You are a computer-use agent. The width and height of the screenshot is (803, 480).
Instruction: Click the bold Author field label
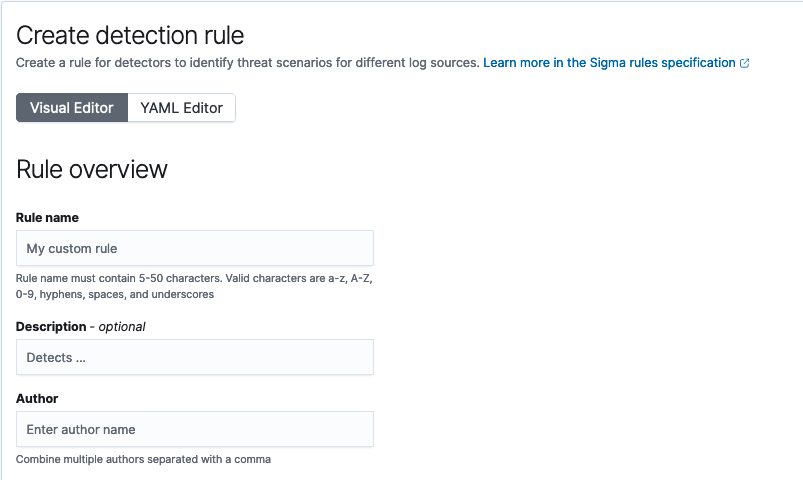[37, 399]
